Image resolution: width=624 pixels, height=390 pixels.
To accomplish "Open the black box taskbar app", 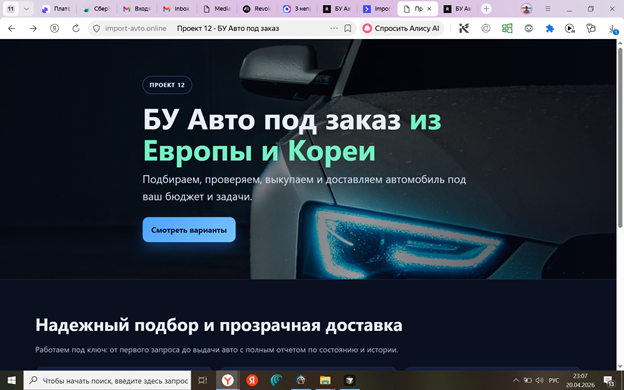I will 349,380.
